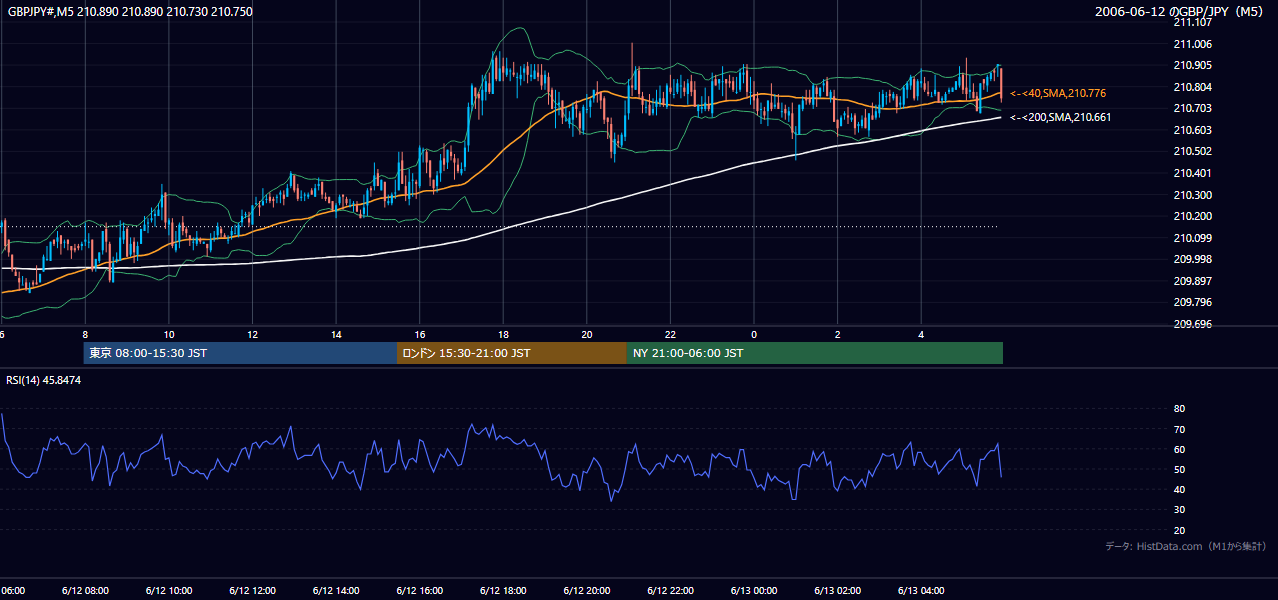This screenshot has width=1278, height=600.
Task: Select the 209.796 price axis label
Action: [1192, 302]
